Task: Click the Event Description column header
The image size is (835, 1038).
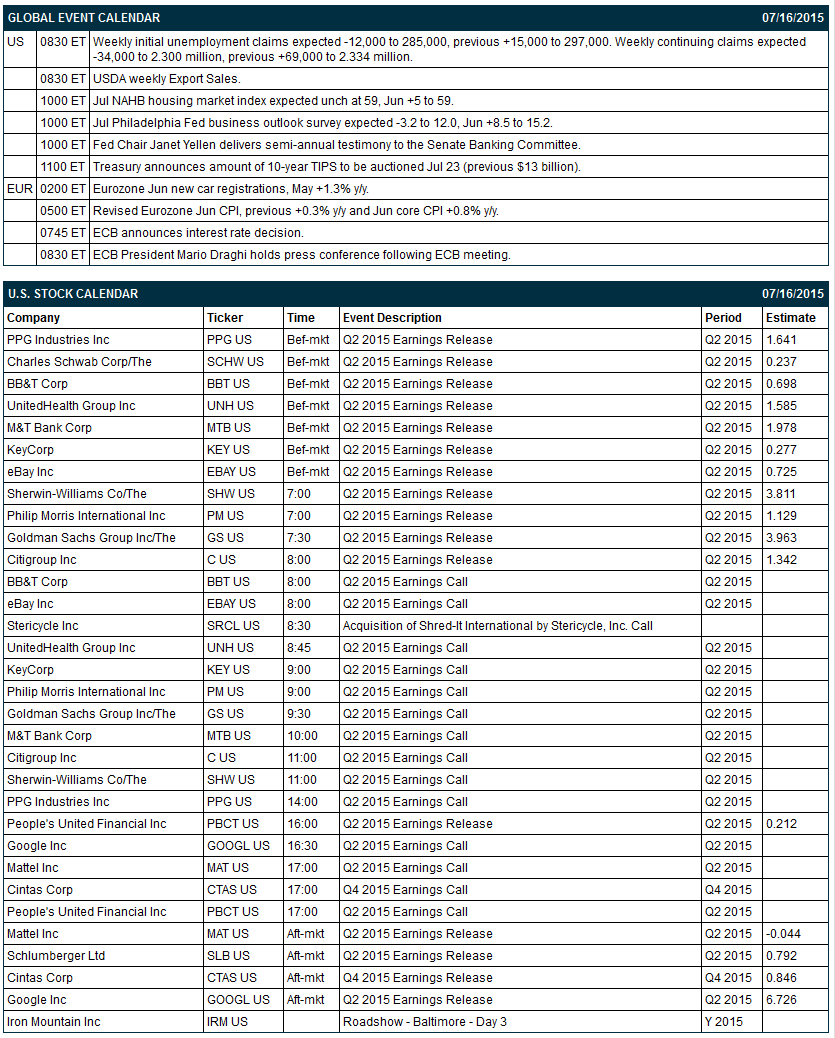Action: 392,318
